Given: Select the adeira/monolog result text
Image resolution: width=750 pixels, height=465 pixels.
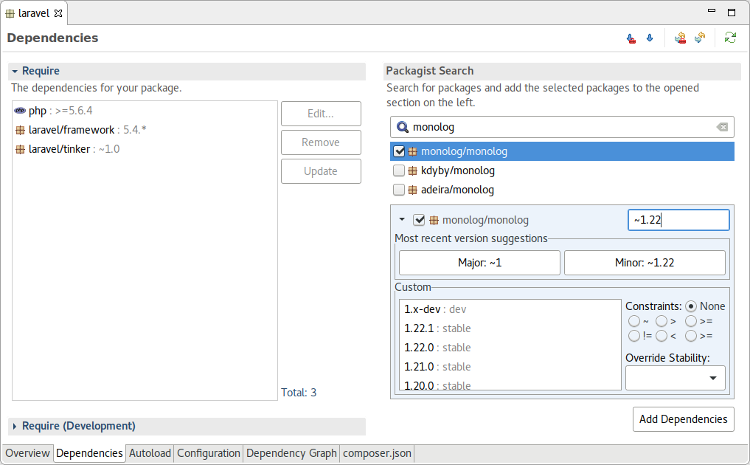Looking at the screenshot, I should (x=457, y=190).
